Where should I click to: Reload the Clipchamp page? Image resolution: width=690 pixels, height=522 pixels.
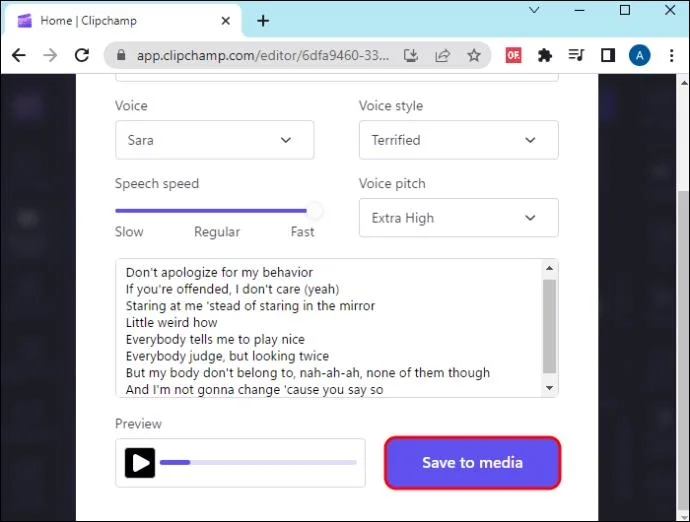[82, 56]
